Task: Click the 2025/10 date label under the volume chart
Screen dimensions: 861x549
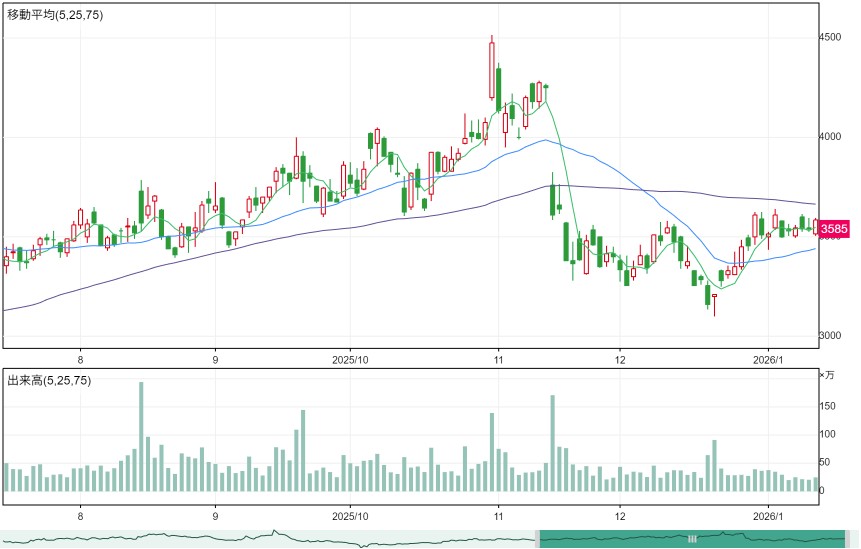Action: point(350,516)
